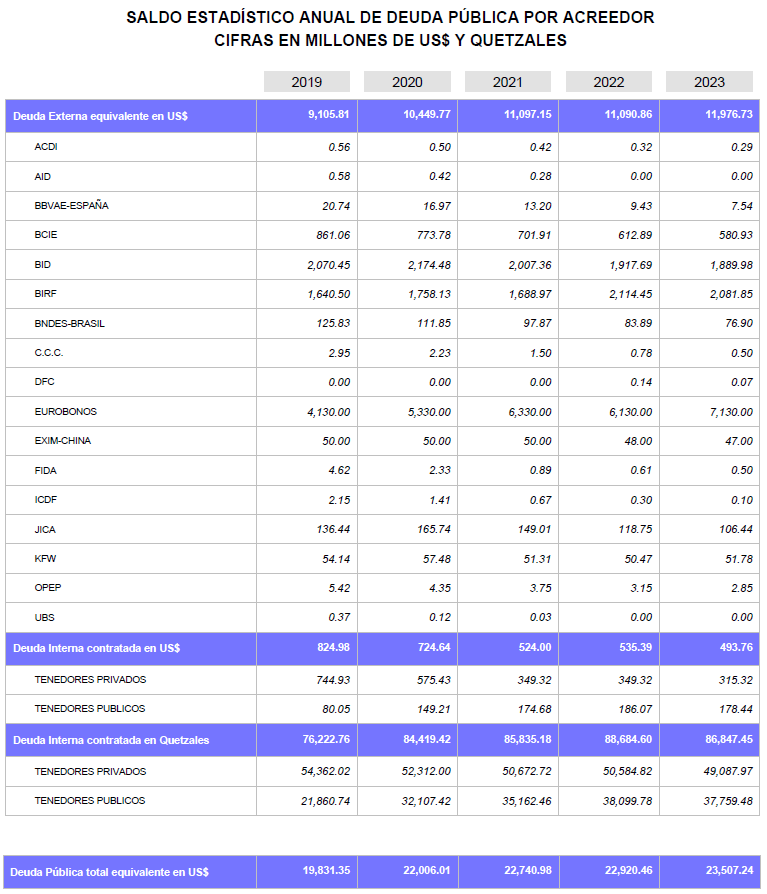Select the total public debt value for 2023
This screenshot has height=894, width=767.
click(728, 872)
